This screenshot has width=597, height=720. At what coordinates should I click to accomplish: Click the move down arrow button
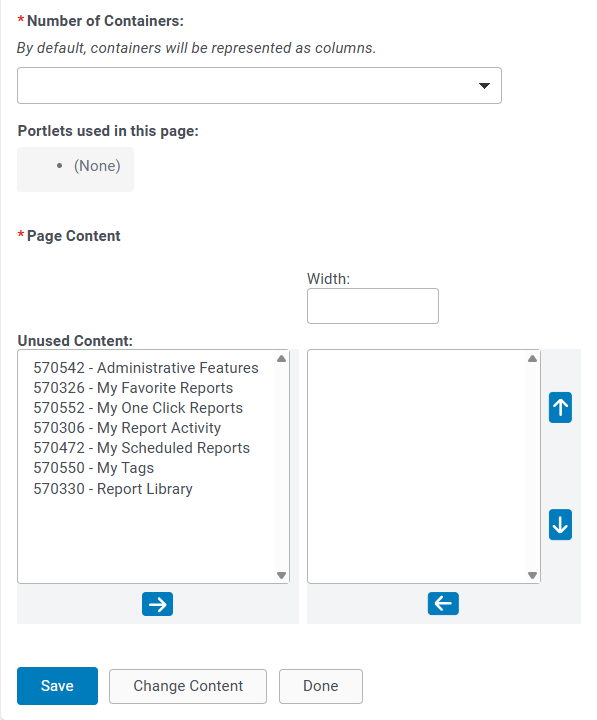click(x=560, y=524)
